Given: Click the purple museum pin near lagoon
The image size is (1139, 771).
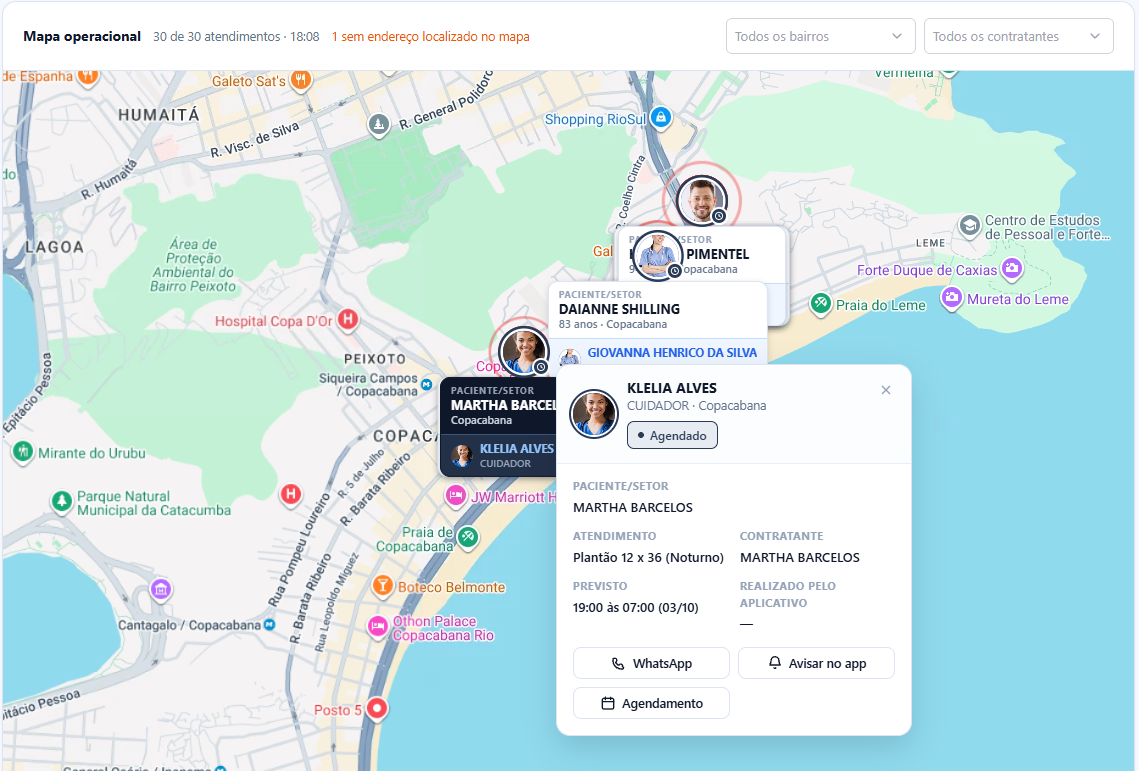Looking at the screenshot, I should 161,589.
